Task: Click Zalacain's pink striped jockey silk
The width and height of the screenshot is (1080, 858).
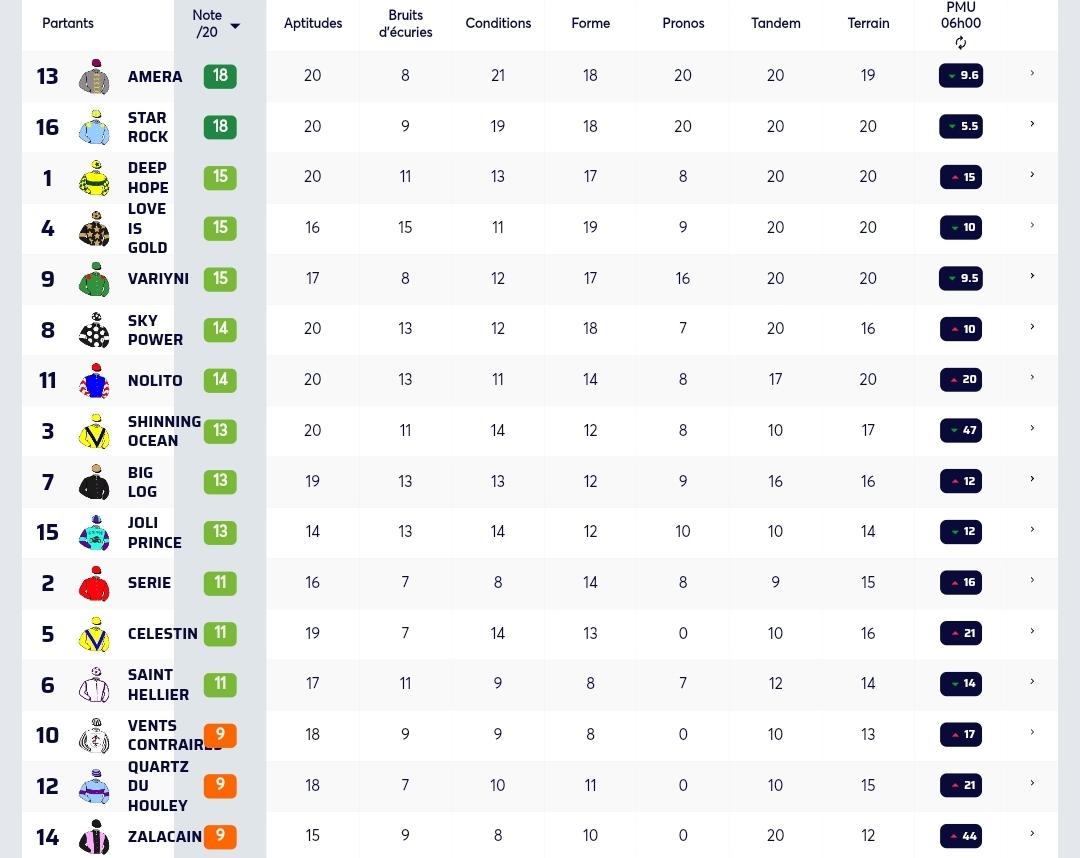Action: point(94,837)
